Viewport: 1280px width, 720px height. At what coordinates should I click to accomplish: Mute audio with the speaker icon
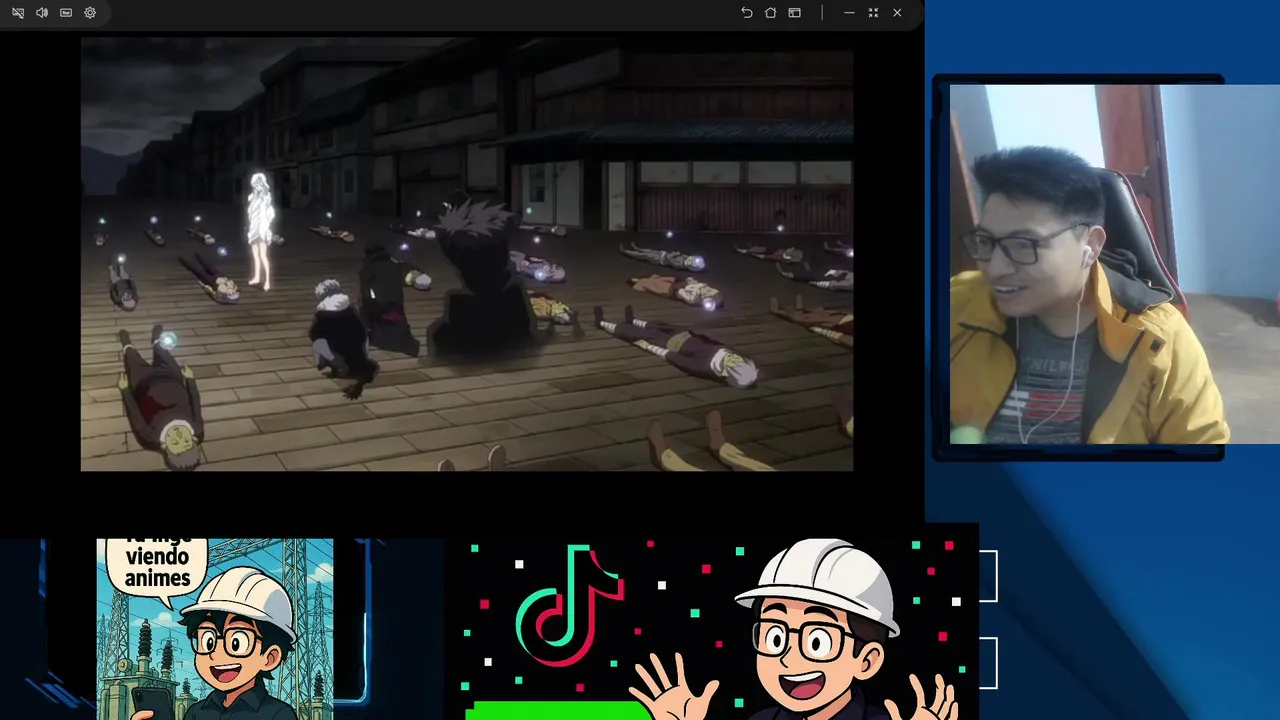click(x=42, y=13)
